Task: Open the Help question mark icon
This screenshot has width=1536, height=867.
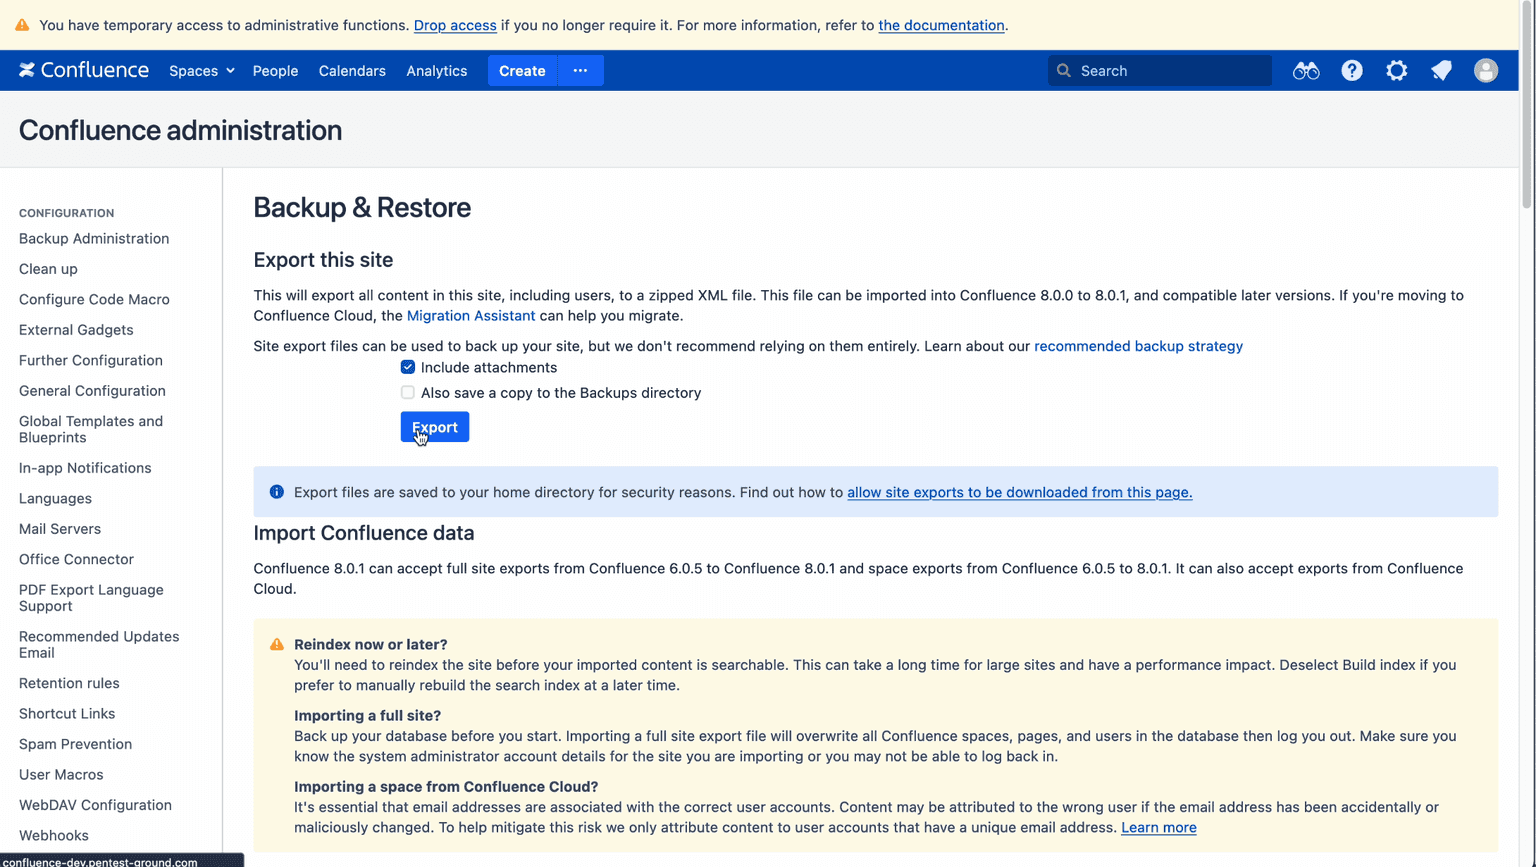Action: pos(1352,70)
